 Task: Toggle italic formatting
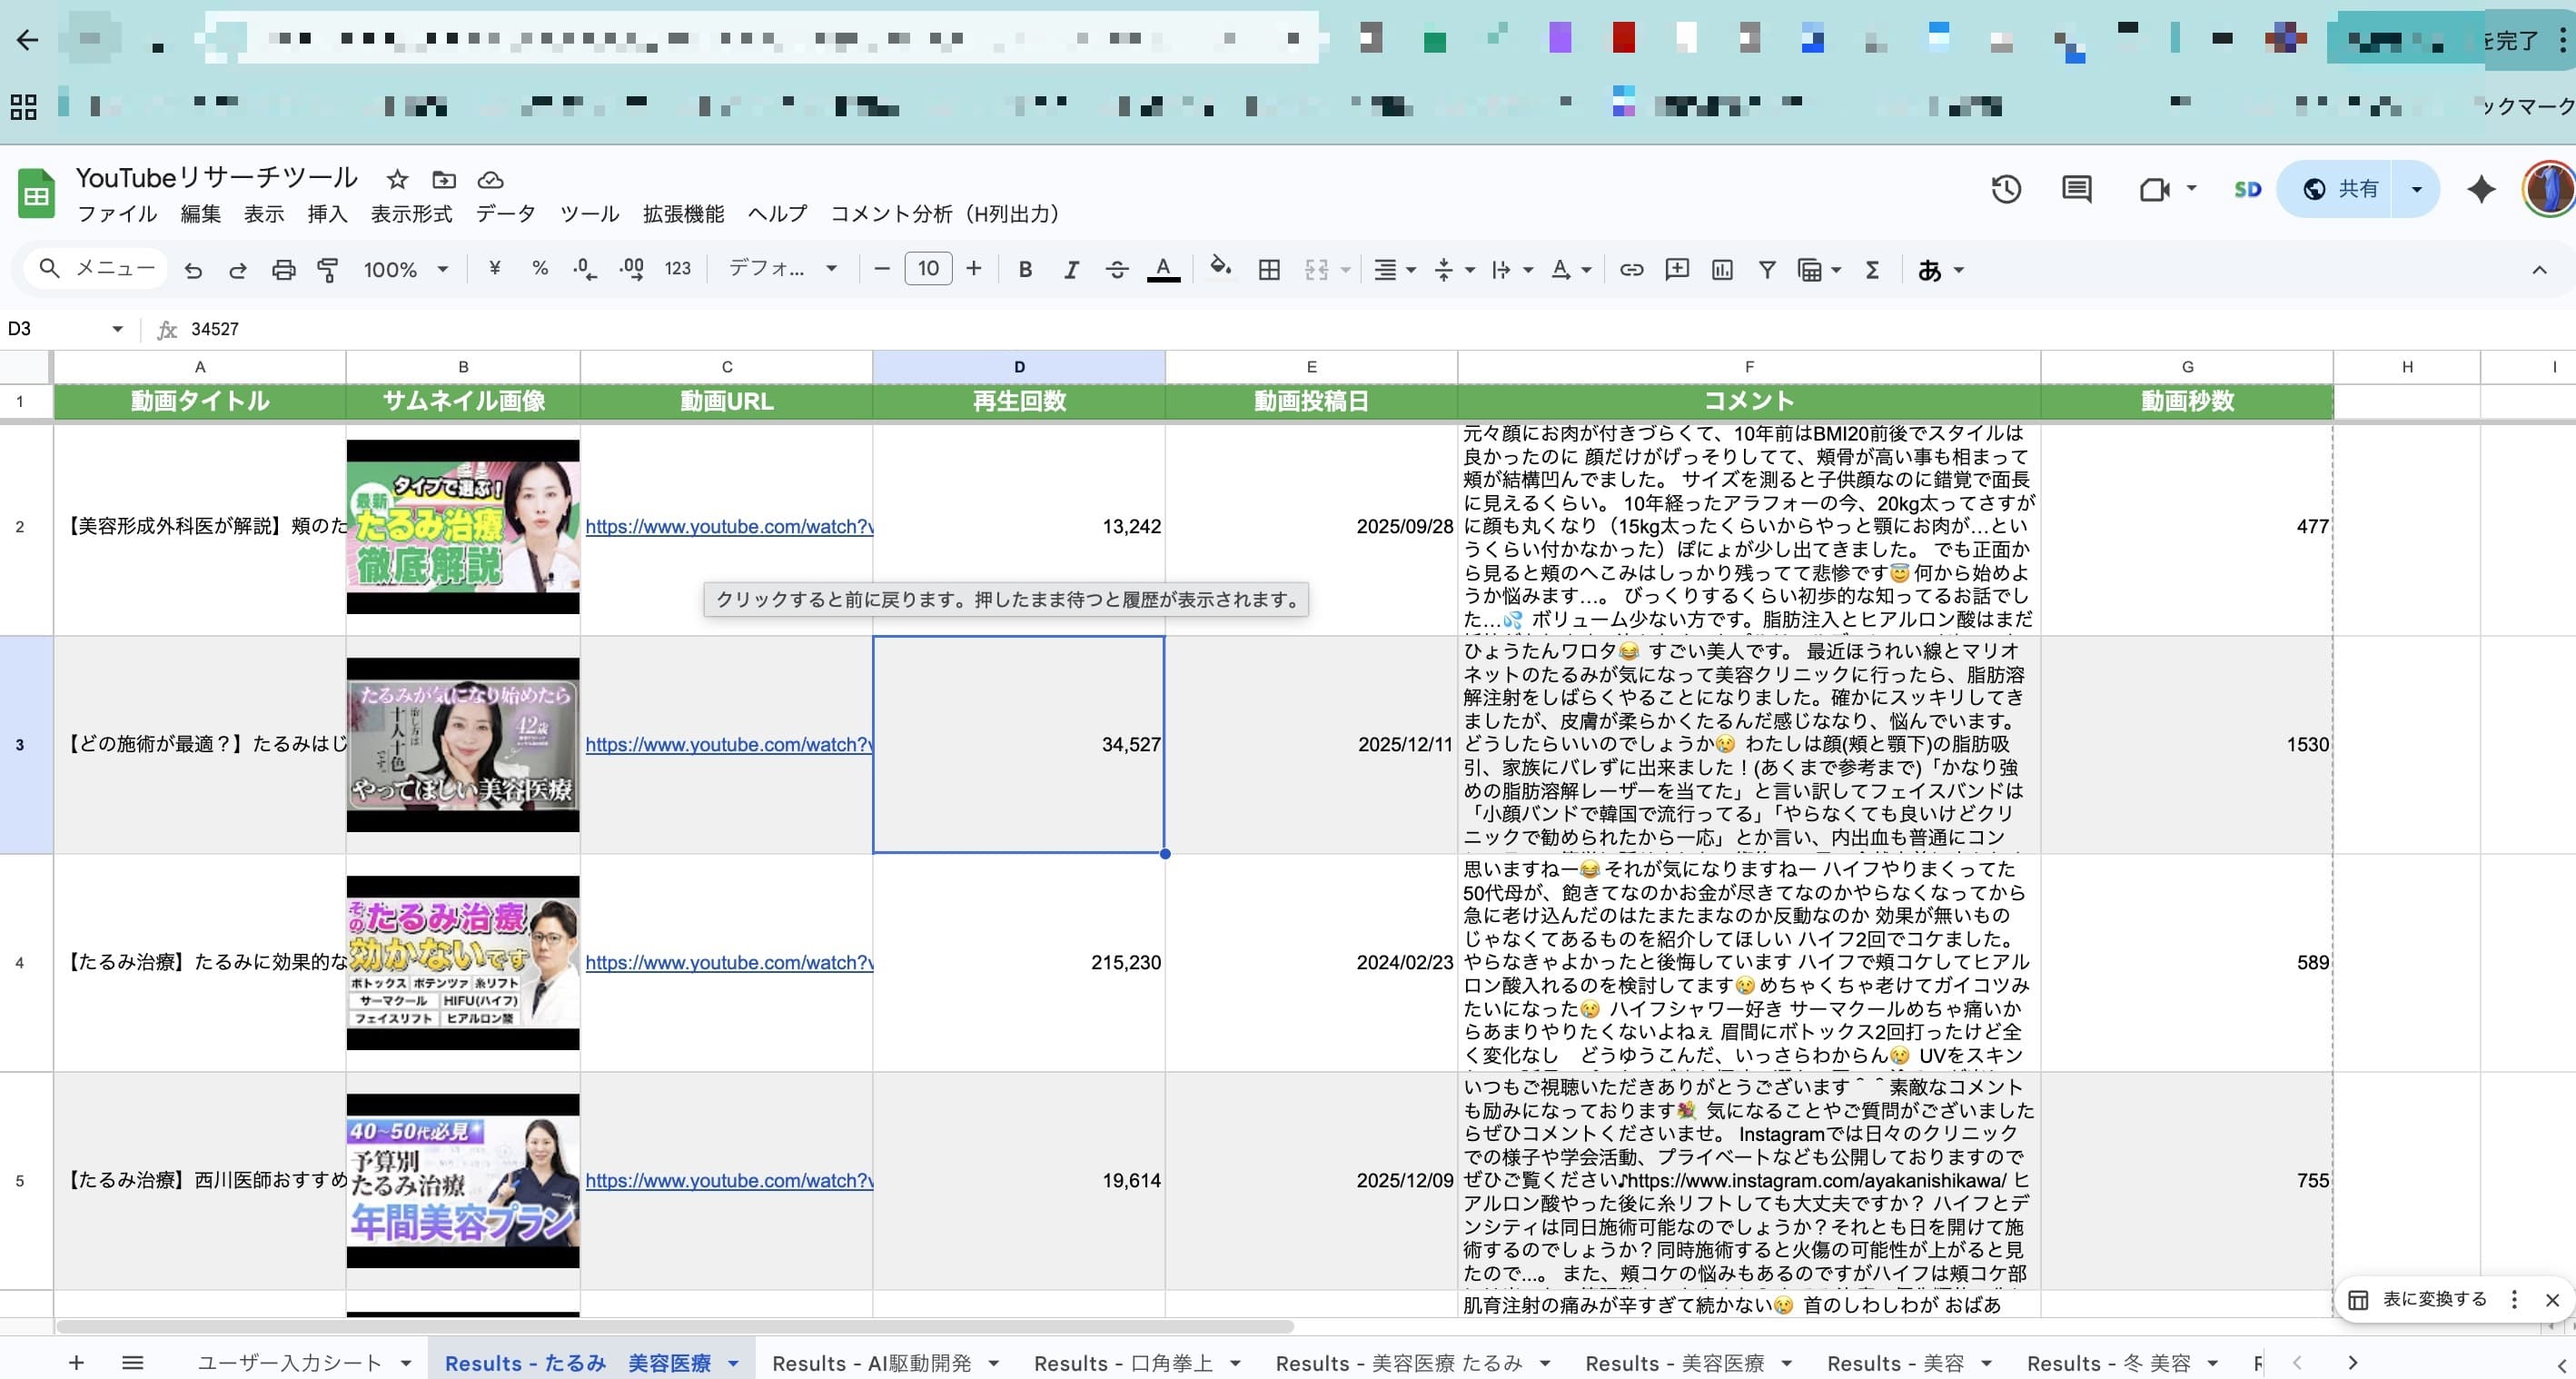tap(1071, 269)
